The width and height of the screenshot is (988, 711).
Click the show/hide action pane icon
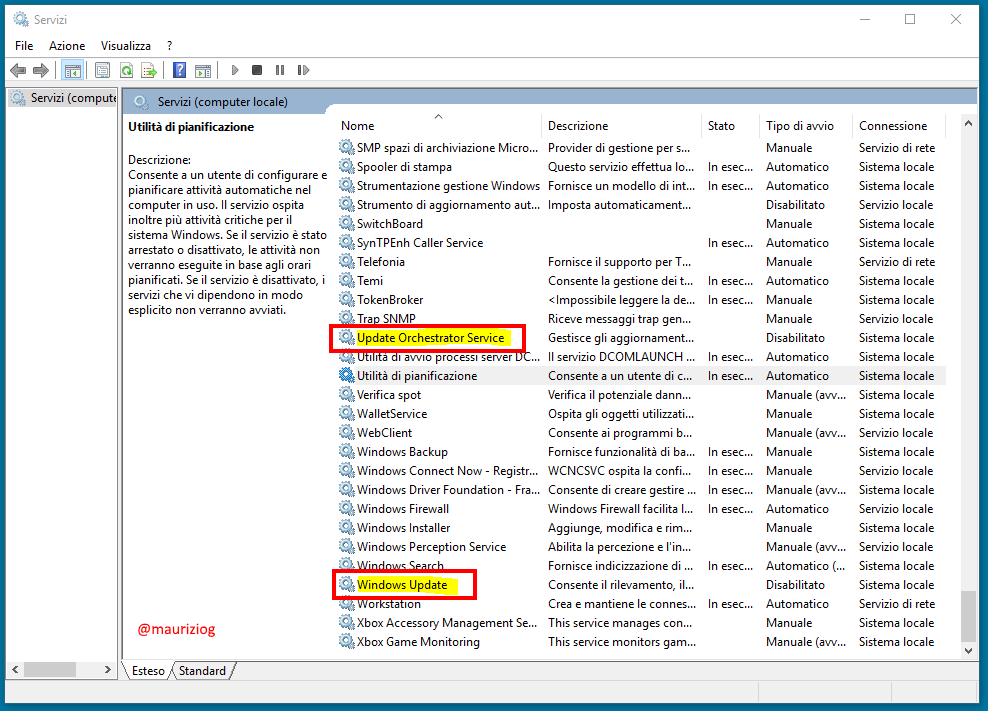point(203,71)
